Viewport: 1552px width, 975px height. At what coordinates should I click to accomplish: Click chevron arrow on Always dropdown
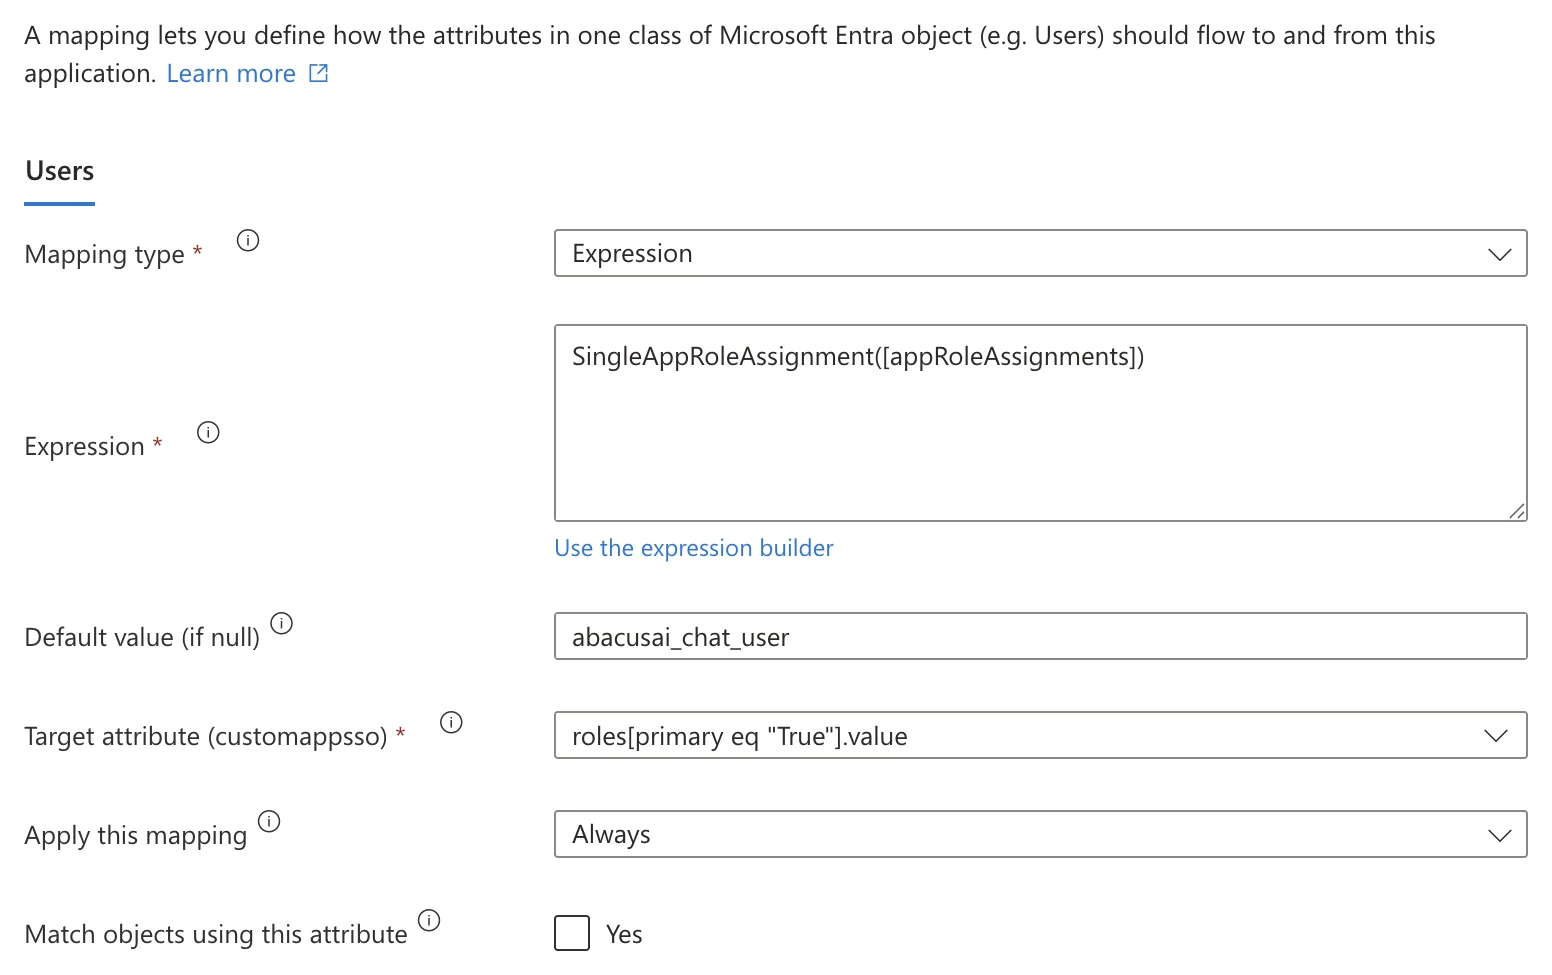1499,835
